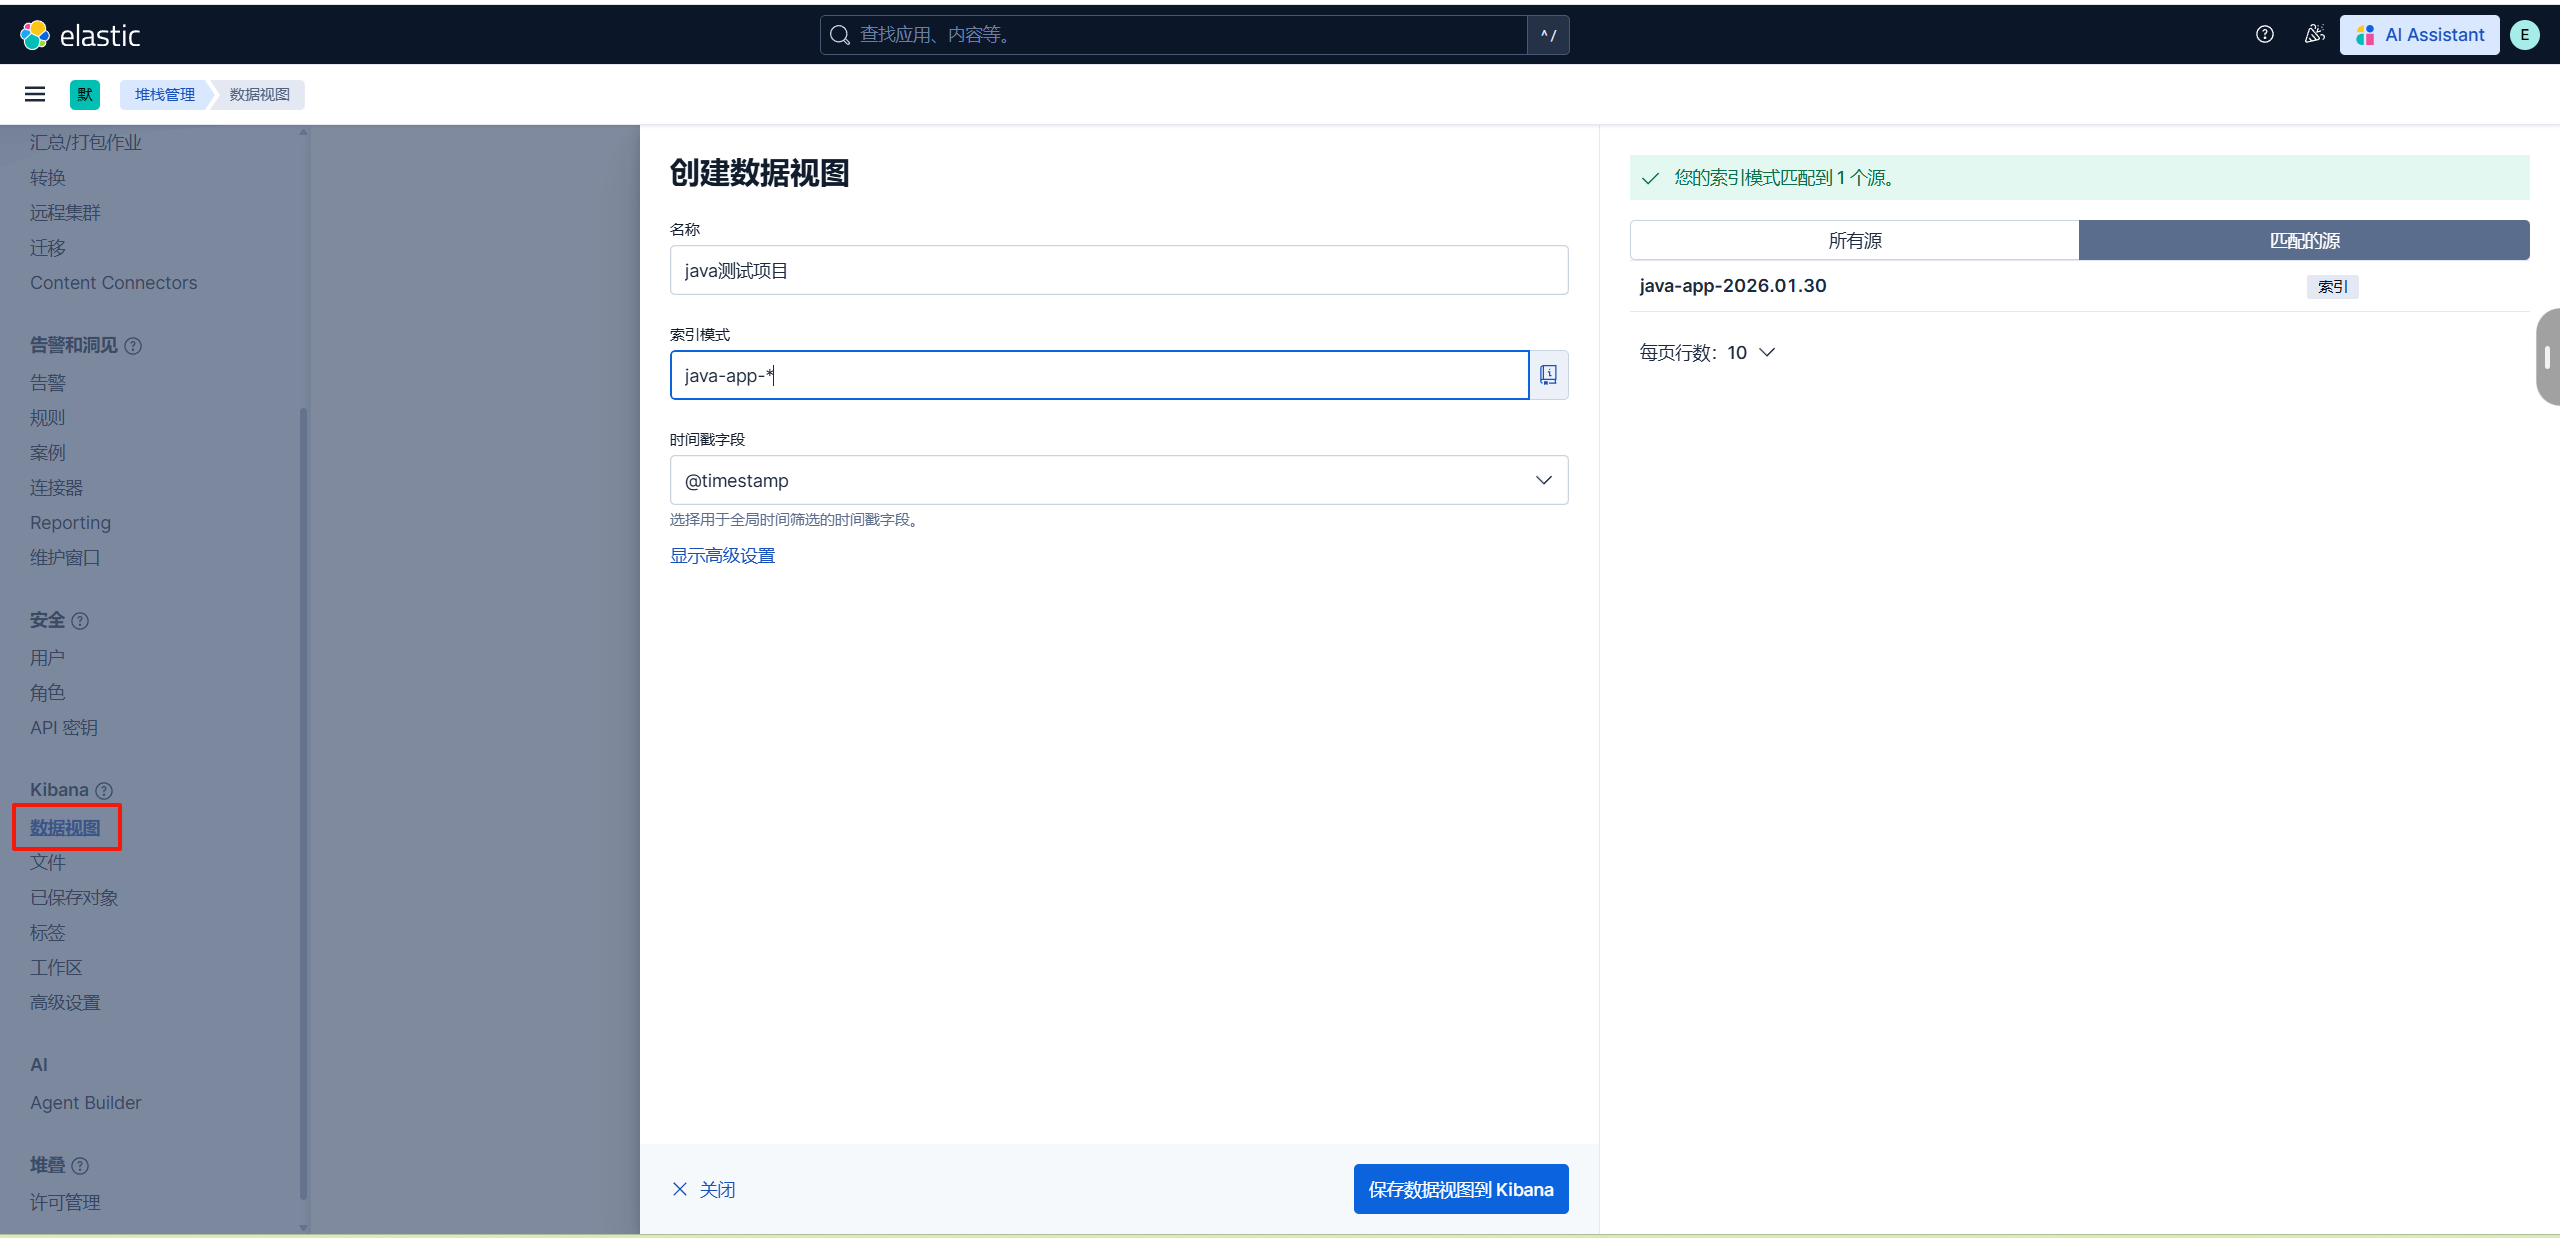Open the newsfeed icon in header
Image resolution: width=2560 pixels, height=1238 pixels.
click(2314, 35)
